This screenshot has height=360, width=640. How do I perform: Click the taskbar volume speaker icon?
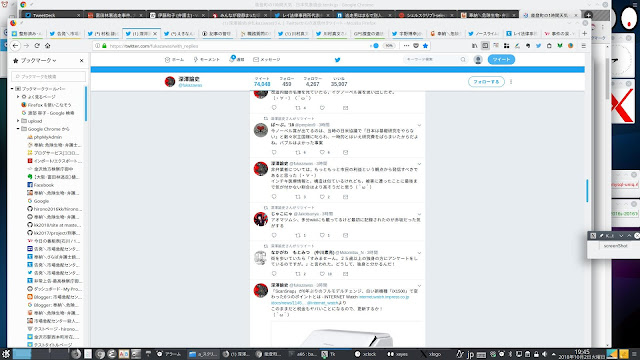pyautogui.click(x=544, y=354)
